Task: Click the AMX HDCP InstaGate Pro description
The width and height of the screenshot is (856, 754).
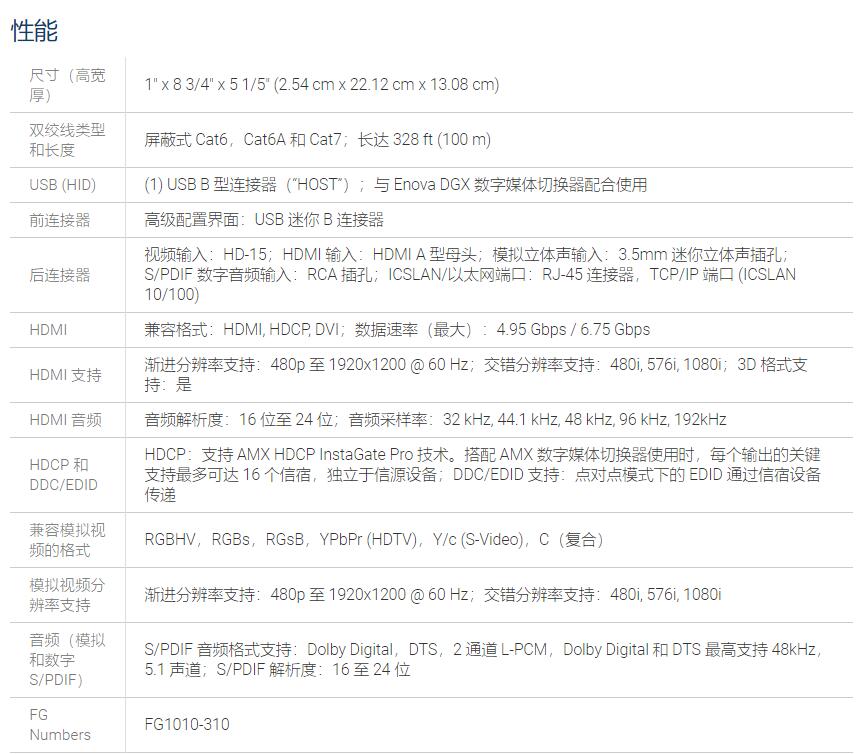Action: coord(483,474)
